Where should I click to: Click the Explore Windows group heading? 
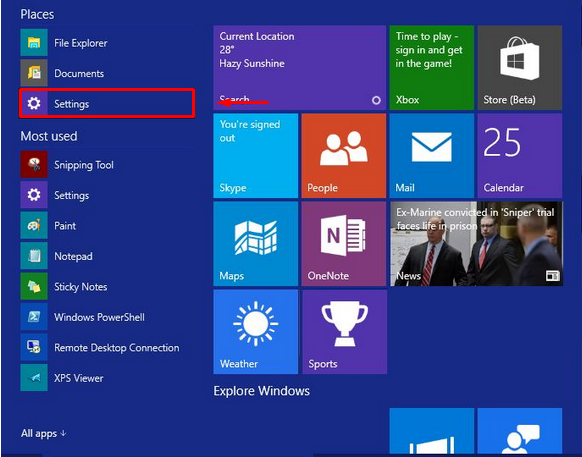(x=262, y=391)
